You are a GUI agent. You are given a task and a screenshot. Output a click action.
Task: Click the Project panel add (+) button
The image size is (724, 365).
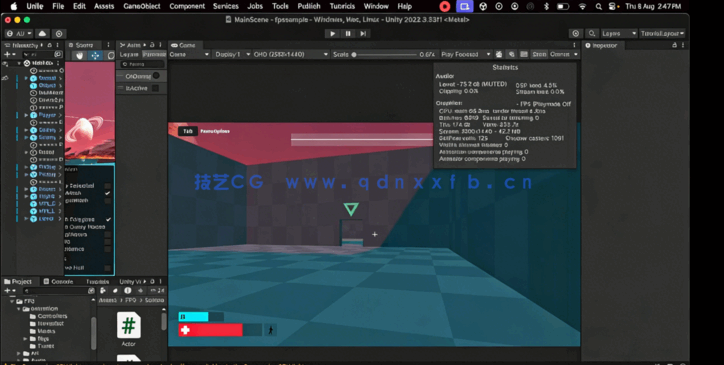9,291
